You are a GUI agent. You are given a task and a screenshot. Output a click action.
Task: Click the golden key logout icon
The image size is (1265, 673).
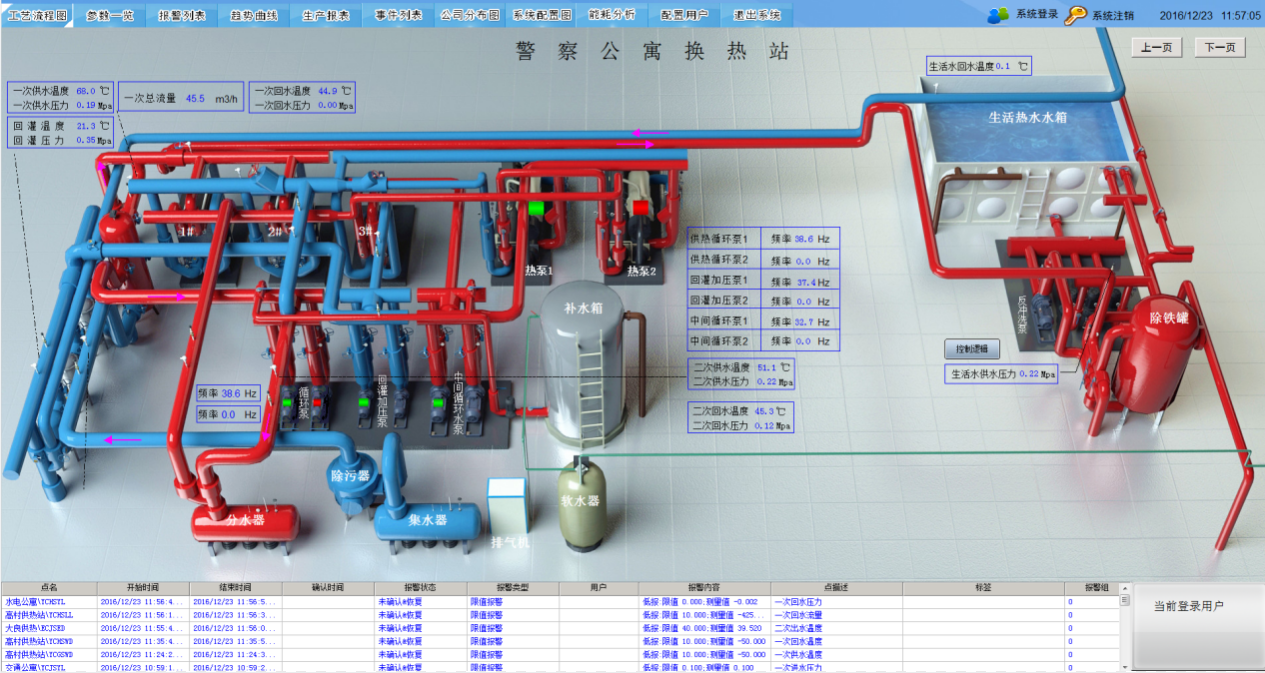pos(1076,15)
